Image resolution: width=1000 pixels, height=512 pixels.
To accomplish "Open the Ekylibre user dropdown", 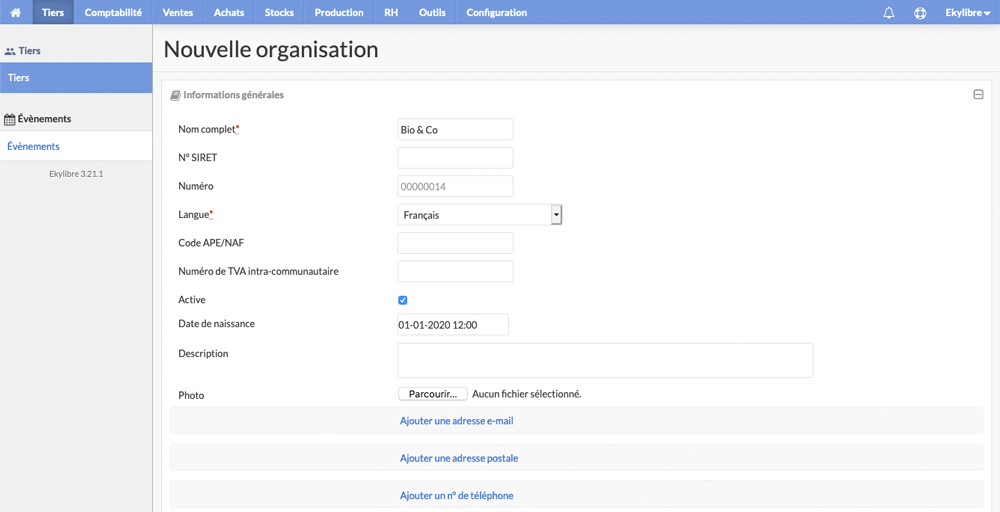I will point(967,12).
